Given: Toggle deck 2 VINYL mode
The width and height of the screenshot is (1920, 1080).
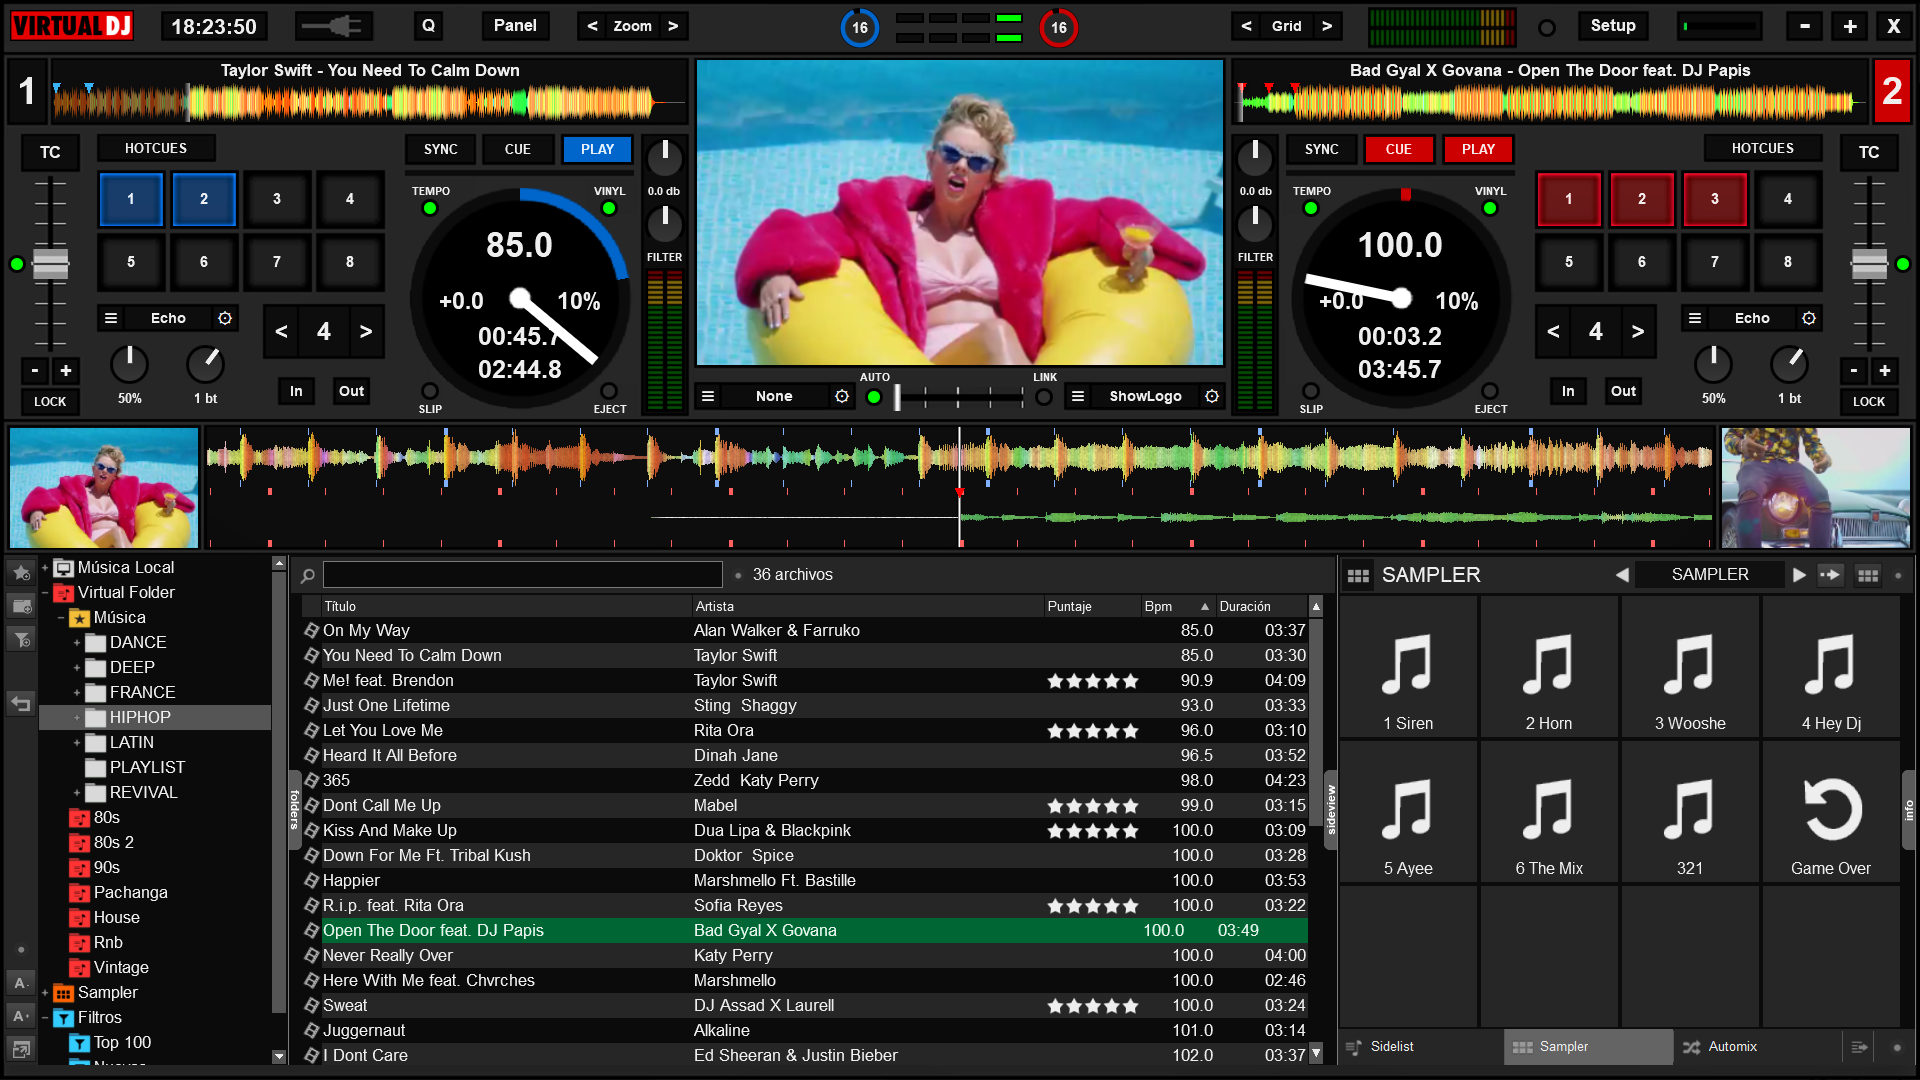Looking at the screenshot, I should tap(1490, 208).
